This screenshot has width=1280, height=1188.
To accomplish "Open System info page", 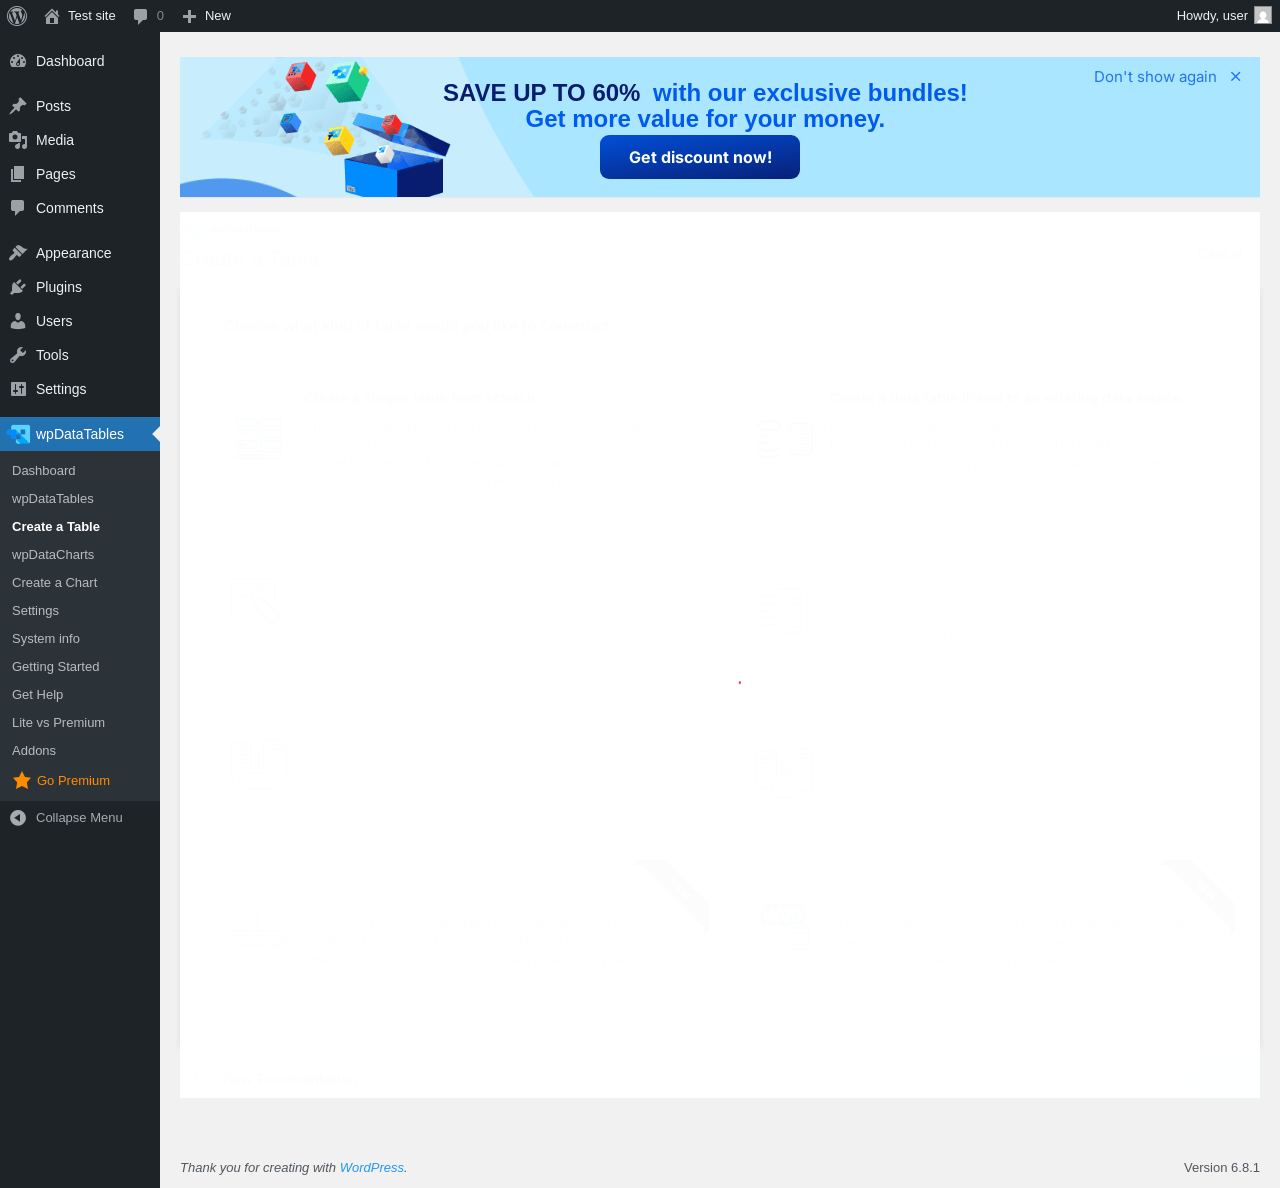I will (x=46, y=639).
